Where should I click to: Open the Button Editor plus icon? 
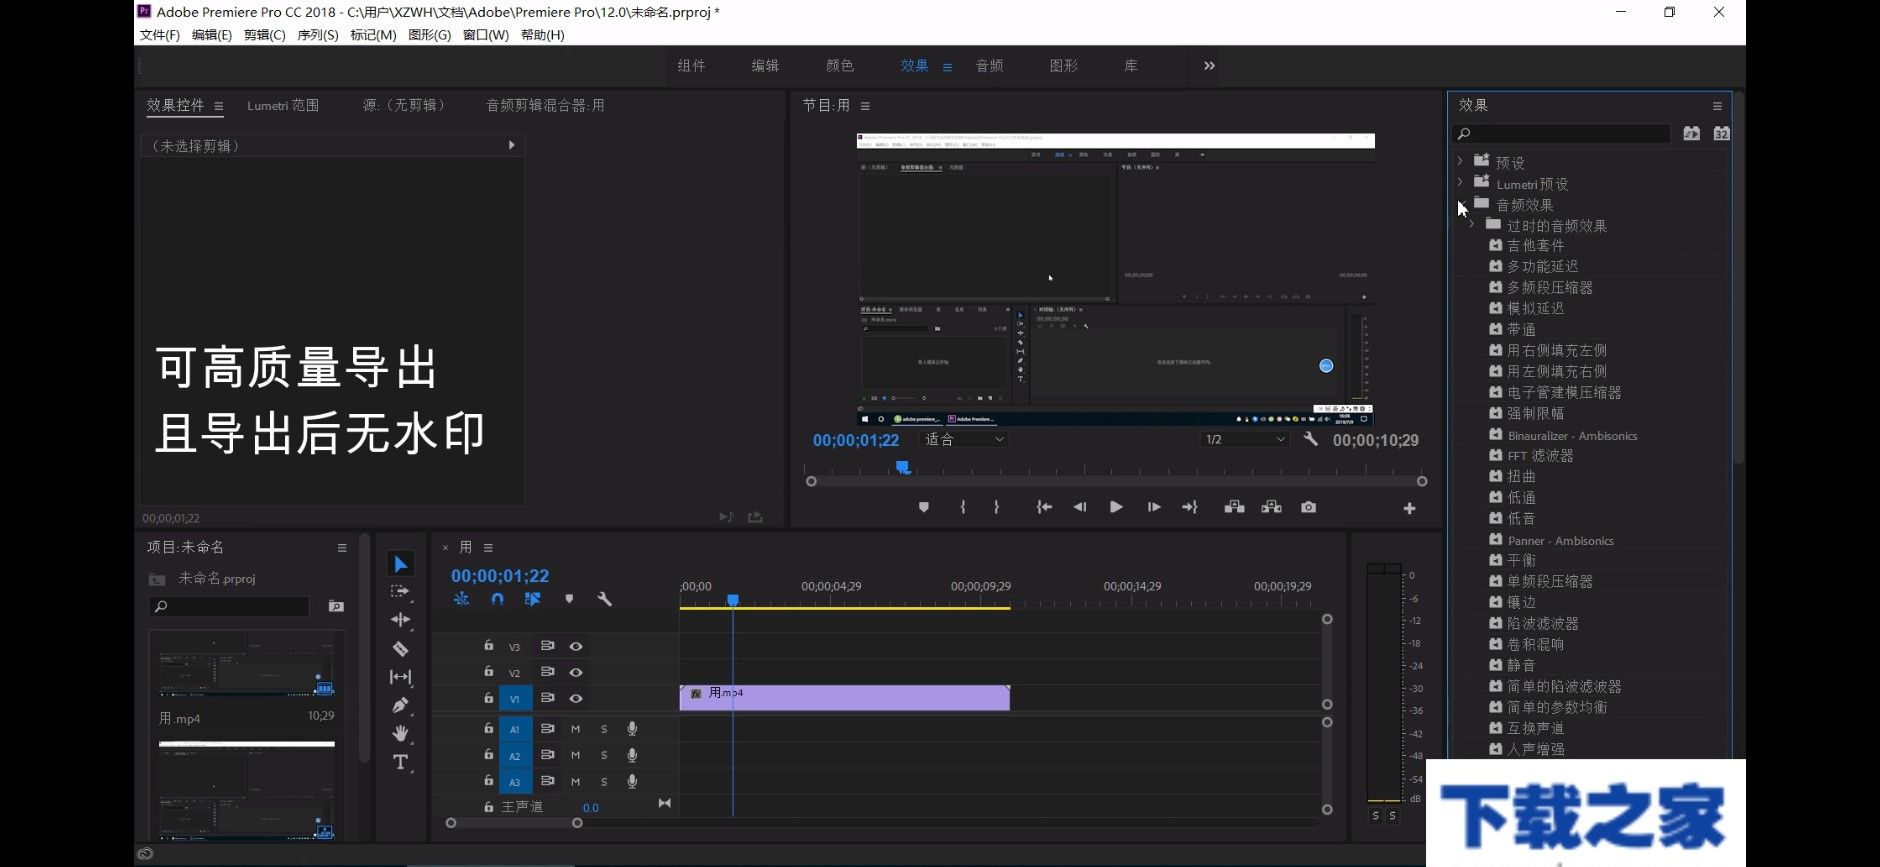pyautogui.click(x=1409, y=509)
